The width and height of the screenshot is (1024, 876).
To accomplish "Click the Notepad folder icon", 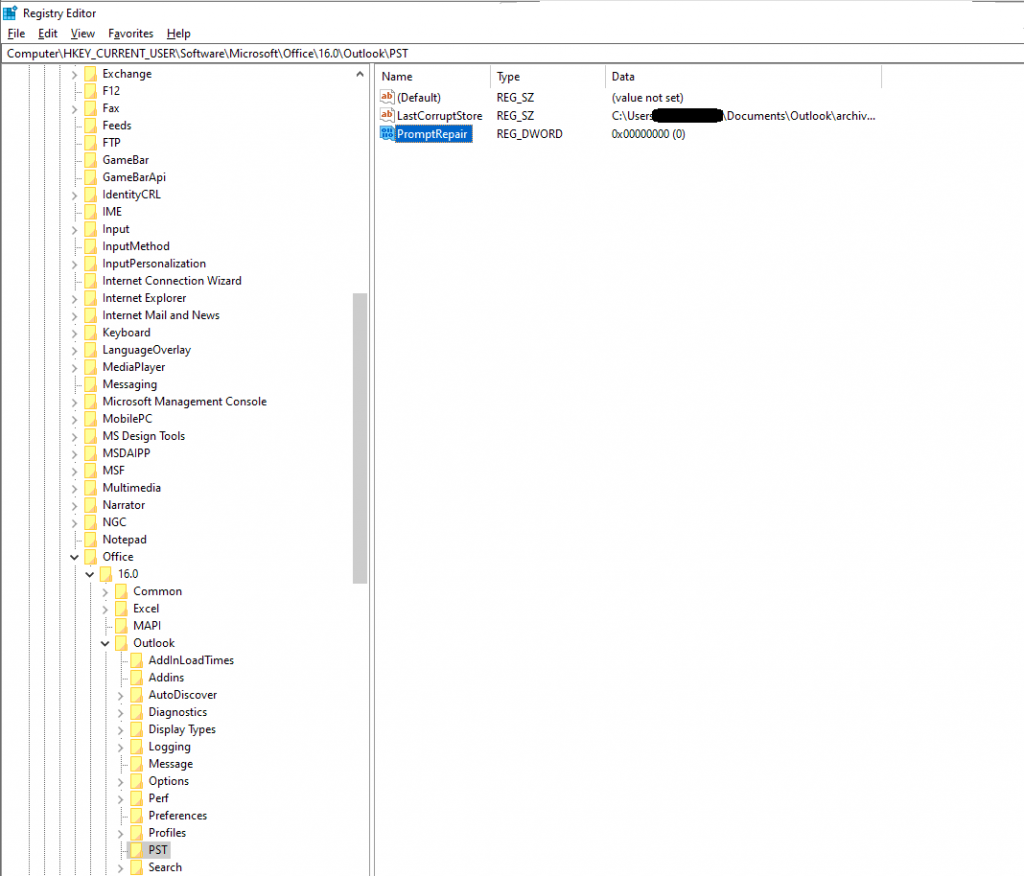I will 91,540.
